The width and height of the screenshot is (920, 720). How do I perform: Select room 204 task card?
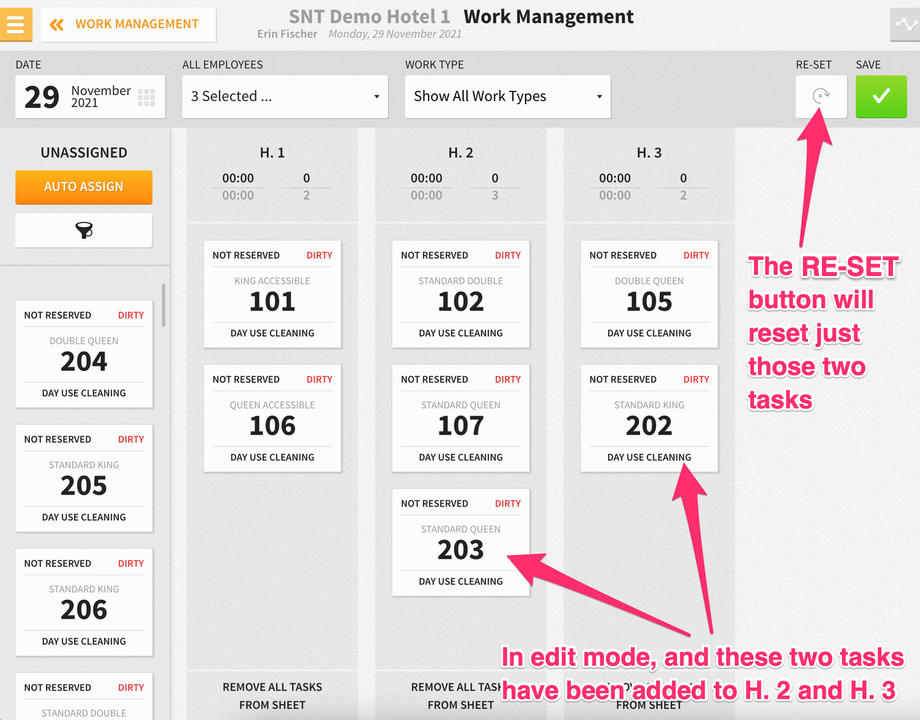[x=84, y=354]
